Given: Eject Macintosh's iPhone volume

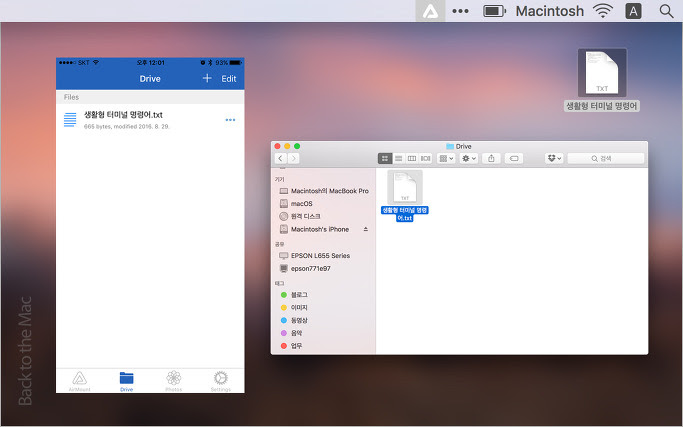Looking at the screenshot, I should point(365,229).
